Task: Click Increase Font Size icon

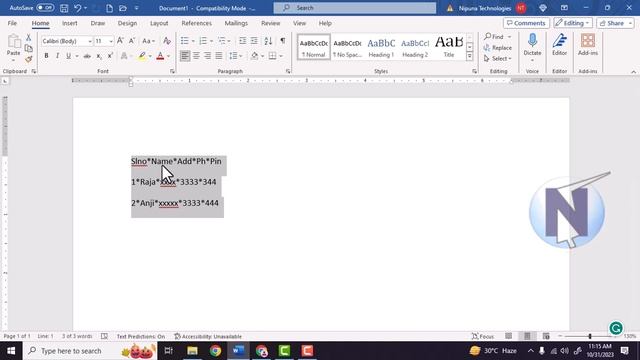Action: coord(120,41)
